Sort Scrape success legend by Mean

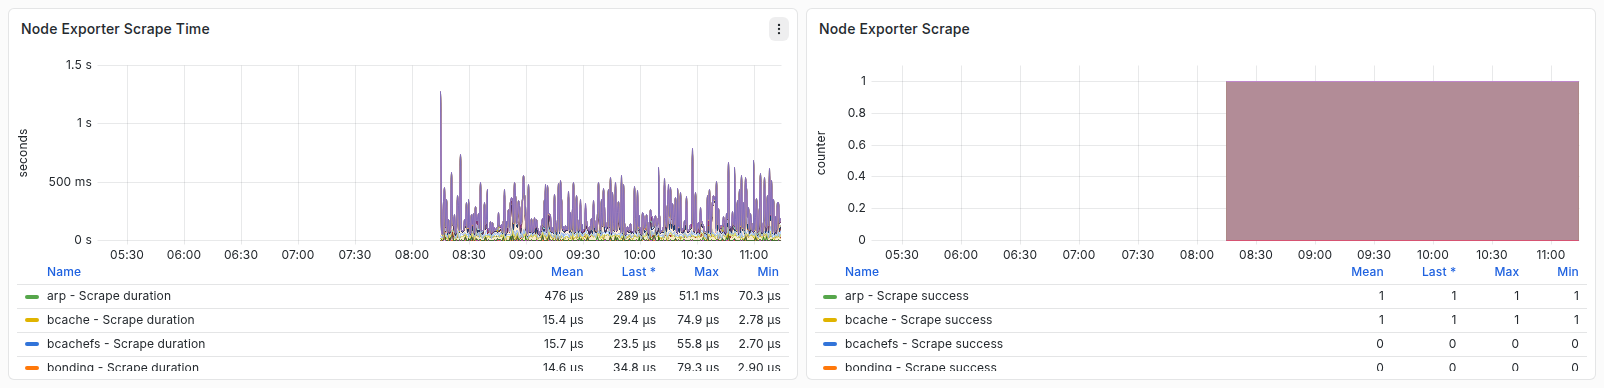[x=1367, y=272]
